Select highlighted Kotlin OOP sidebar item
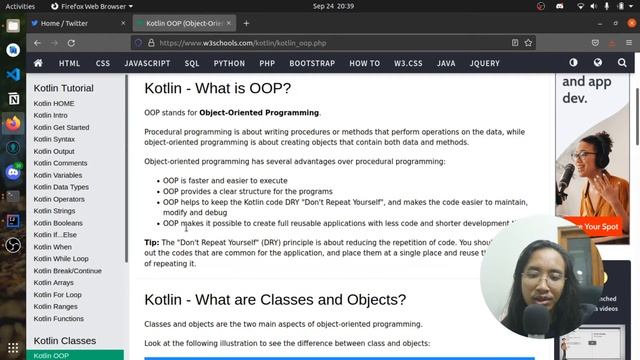The image size is (640, 360). (75, 356)
